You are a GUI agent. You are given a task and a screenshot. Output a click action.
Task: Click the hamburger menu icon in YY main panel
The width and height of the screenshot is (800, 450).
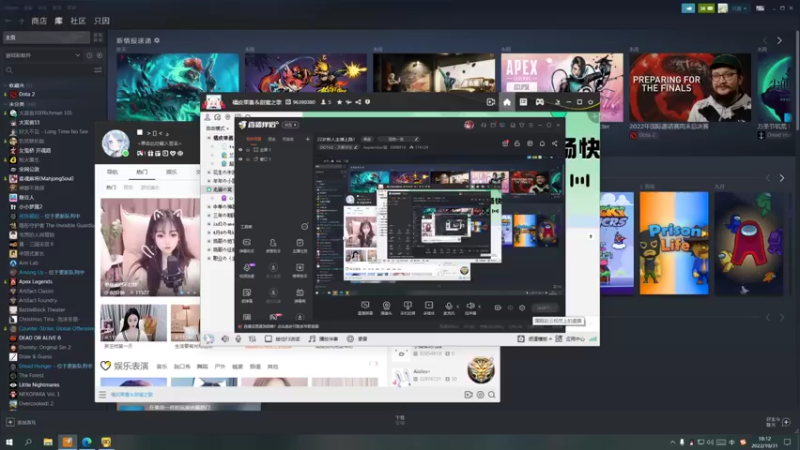[103, 394]
